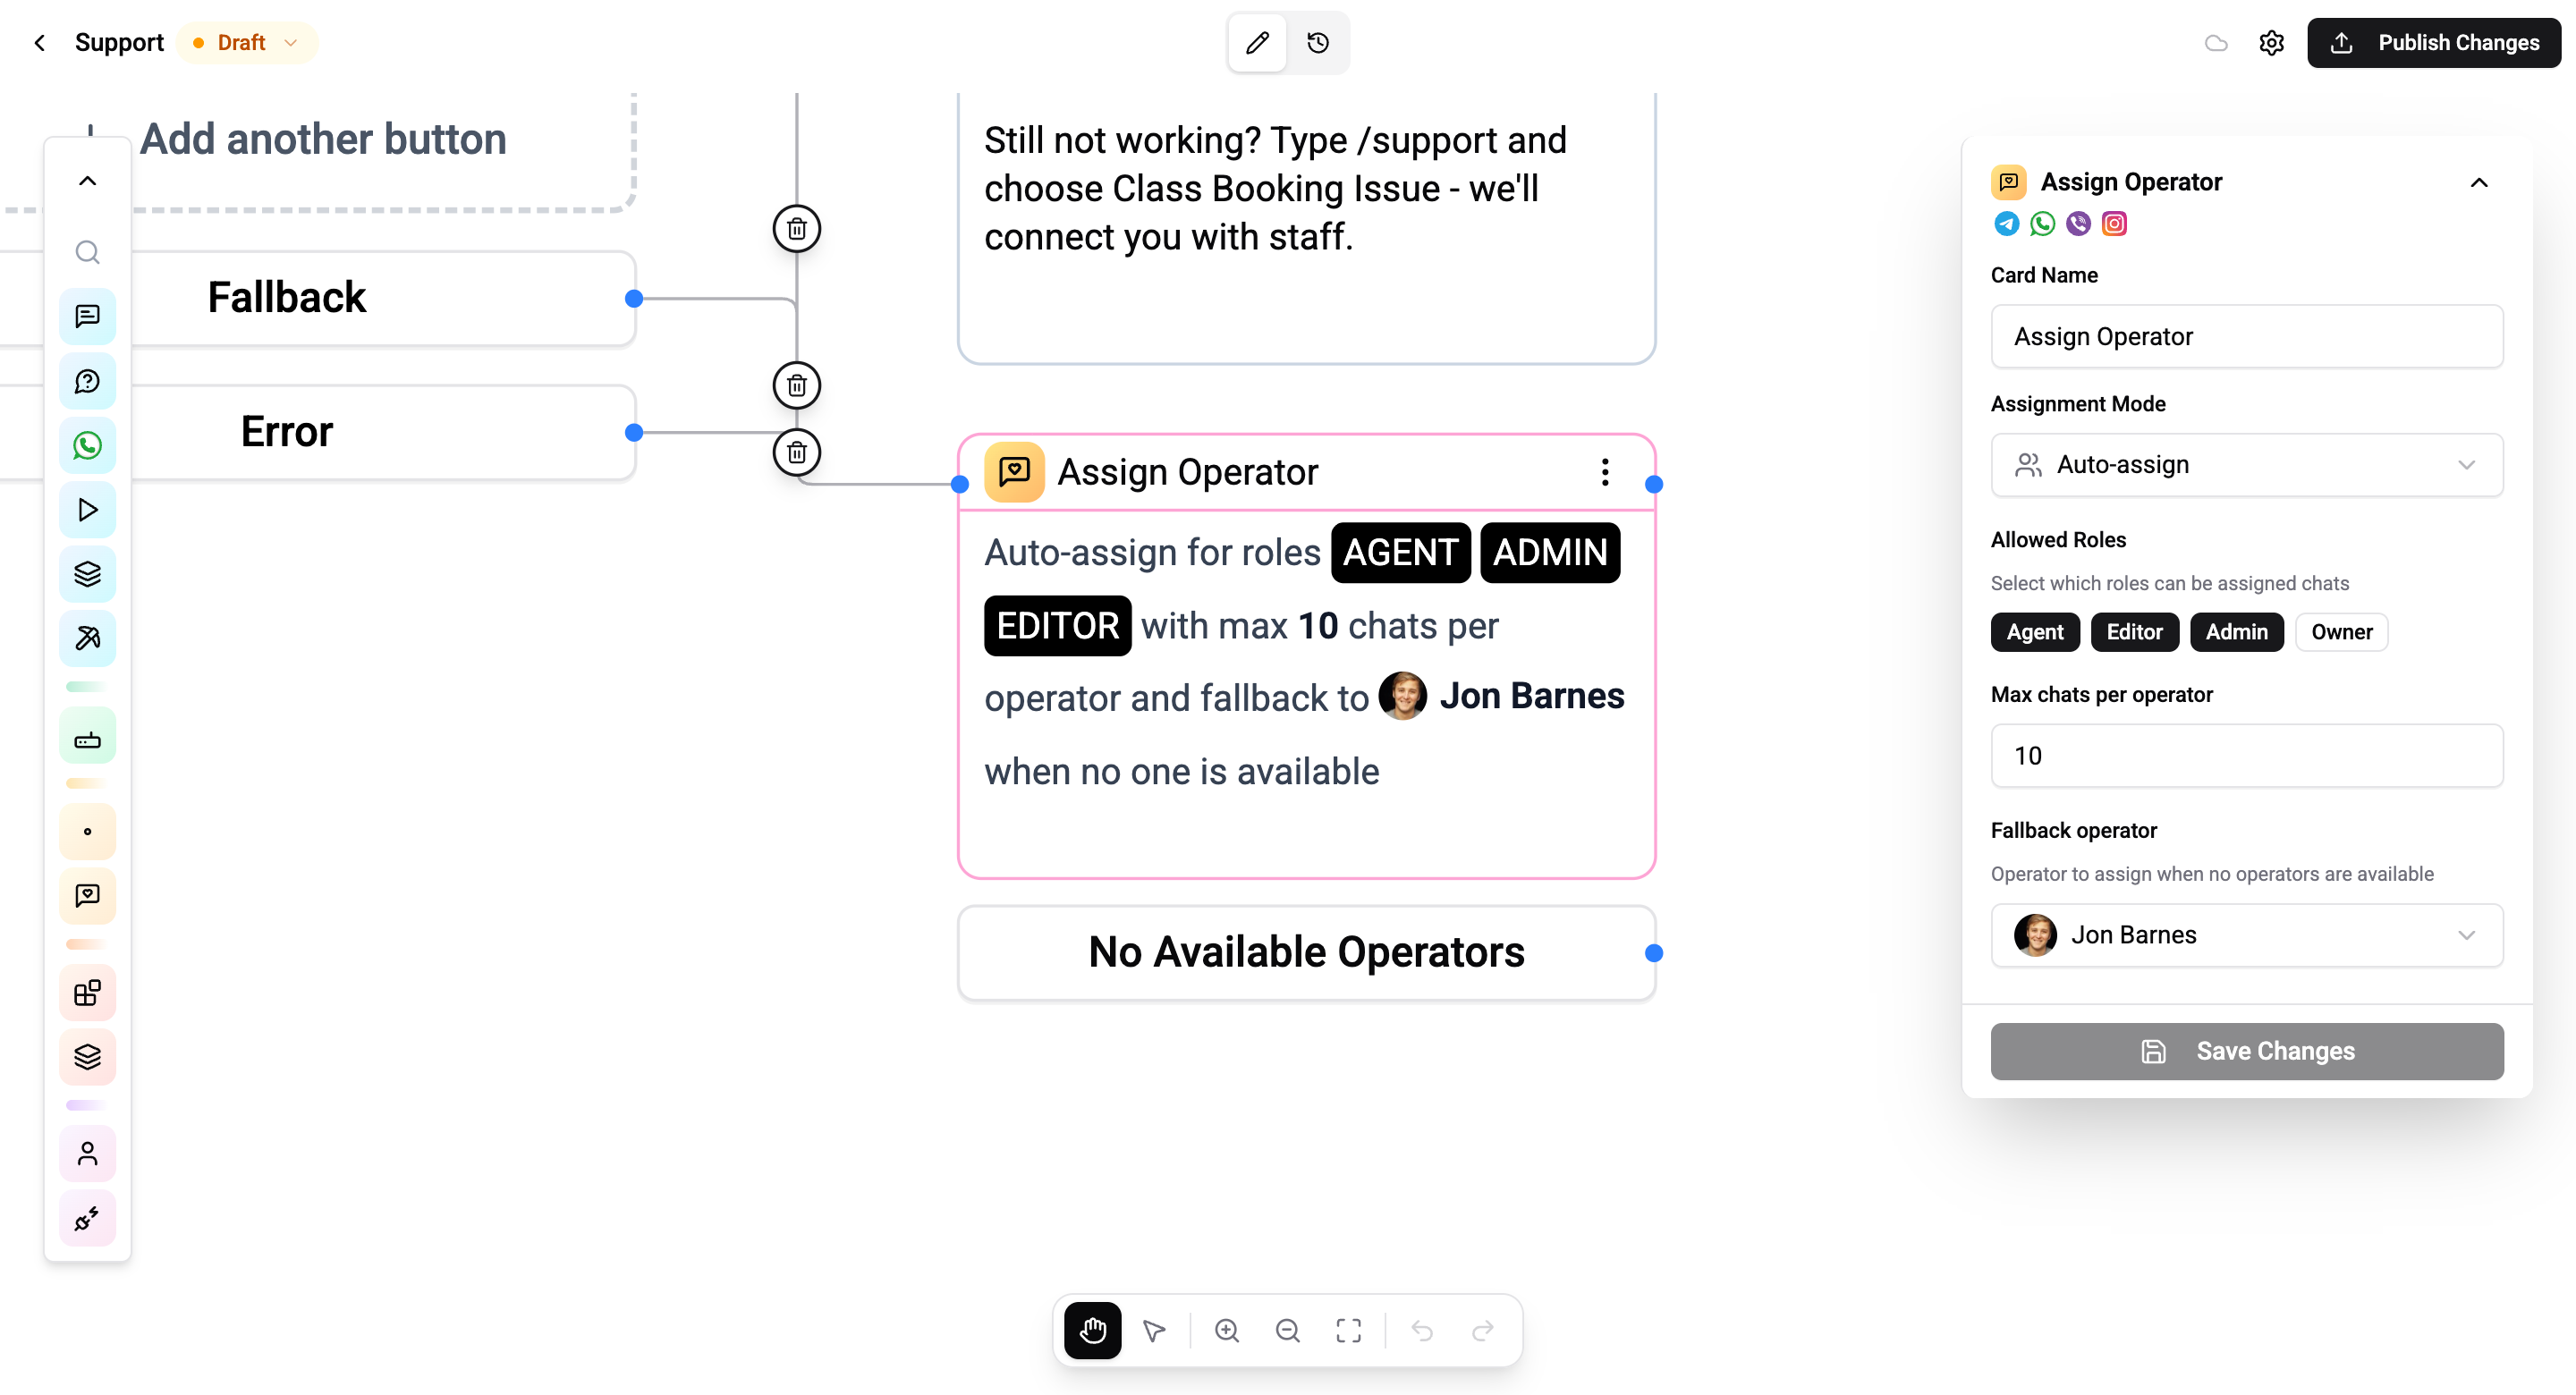Disable the Admin role in Allowed Roles
The height and width of the screenshot is (1395, 2576).
click(2236, 632)
